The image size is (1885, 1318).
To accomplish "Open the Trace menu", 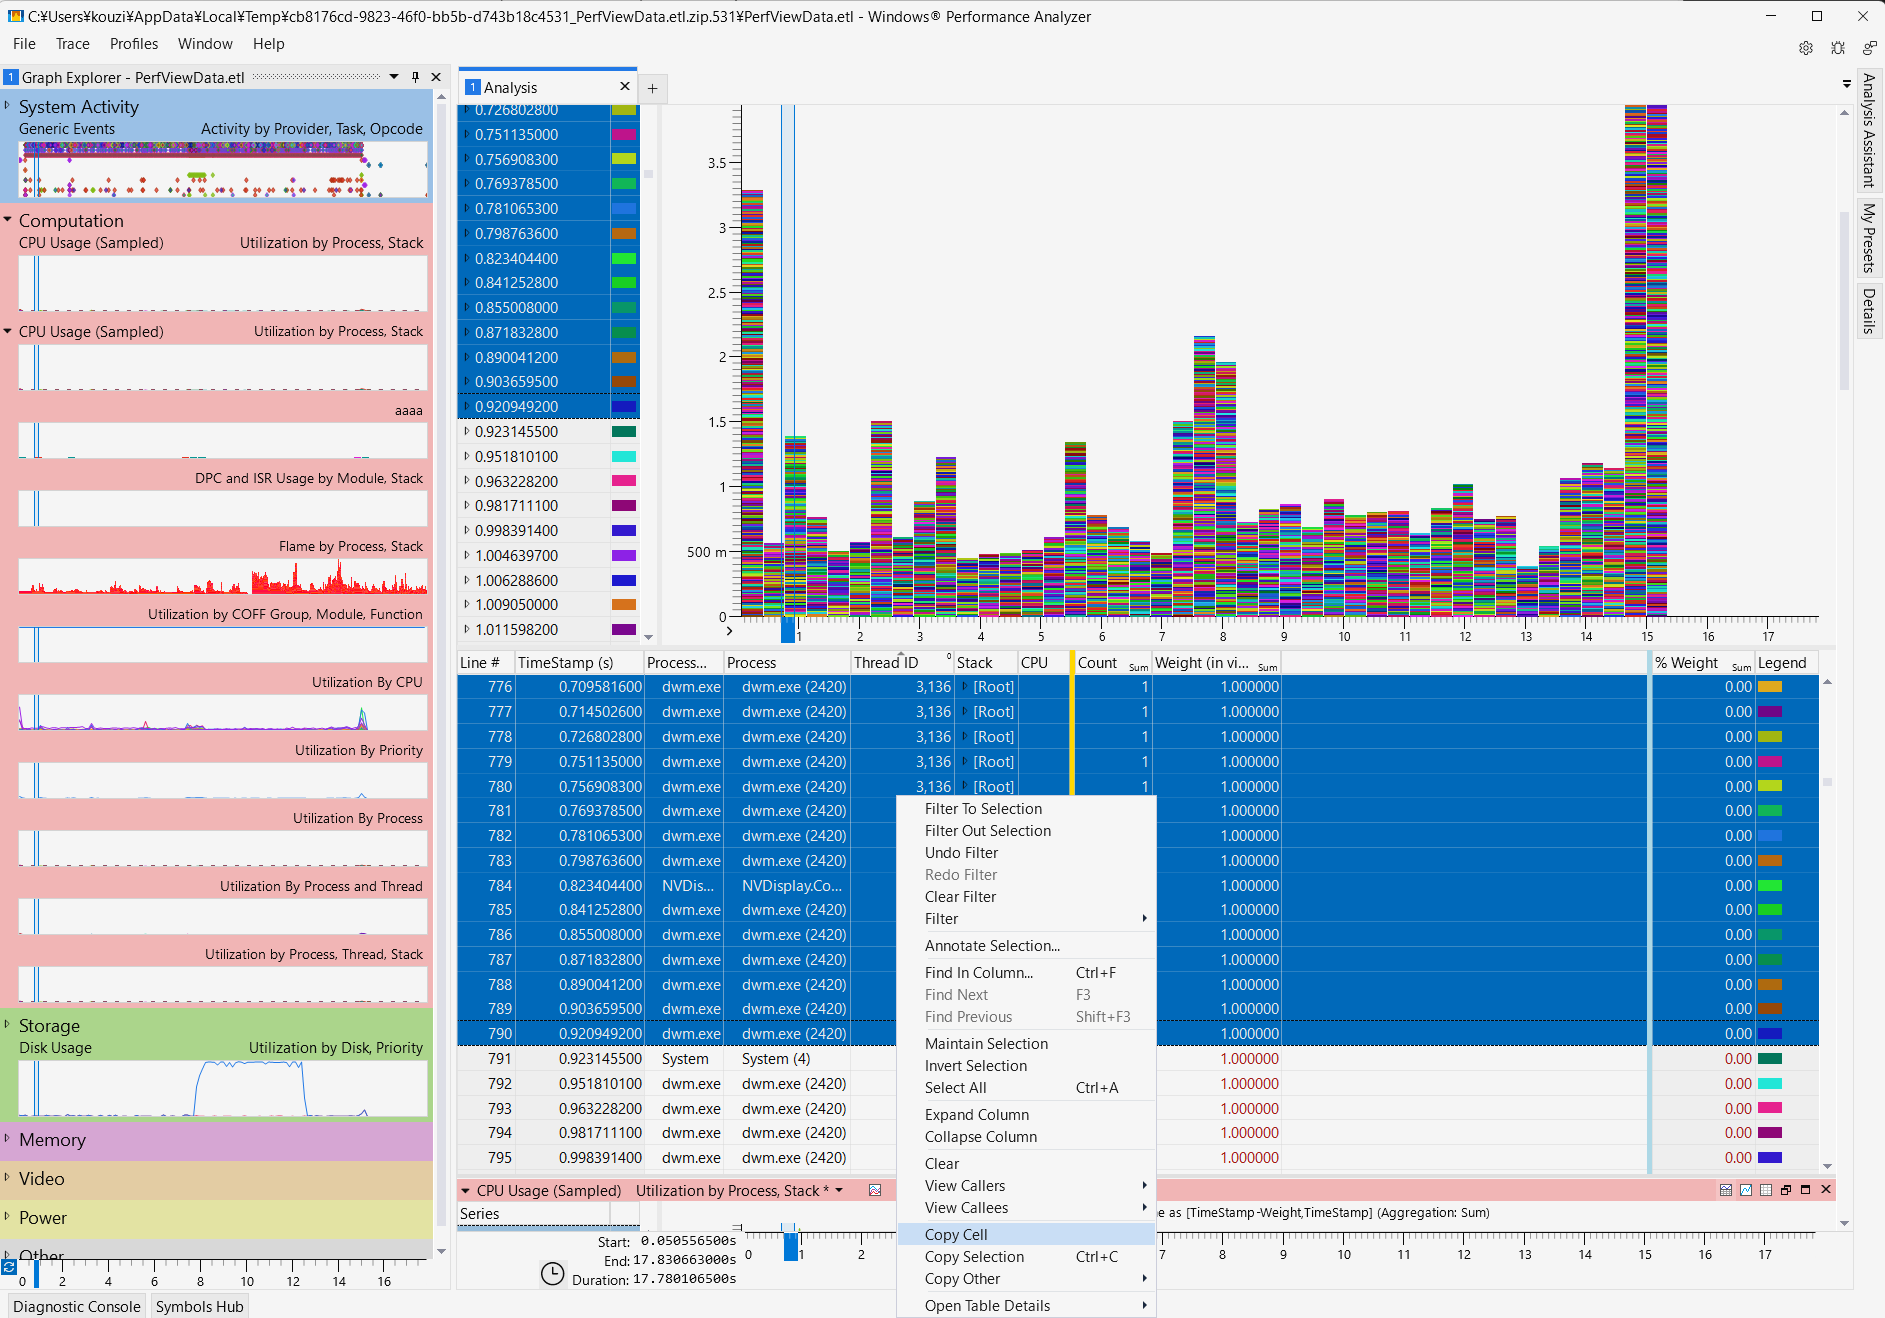I will coord(72,43).
